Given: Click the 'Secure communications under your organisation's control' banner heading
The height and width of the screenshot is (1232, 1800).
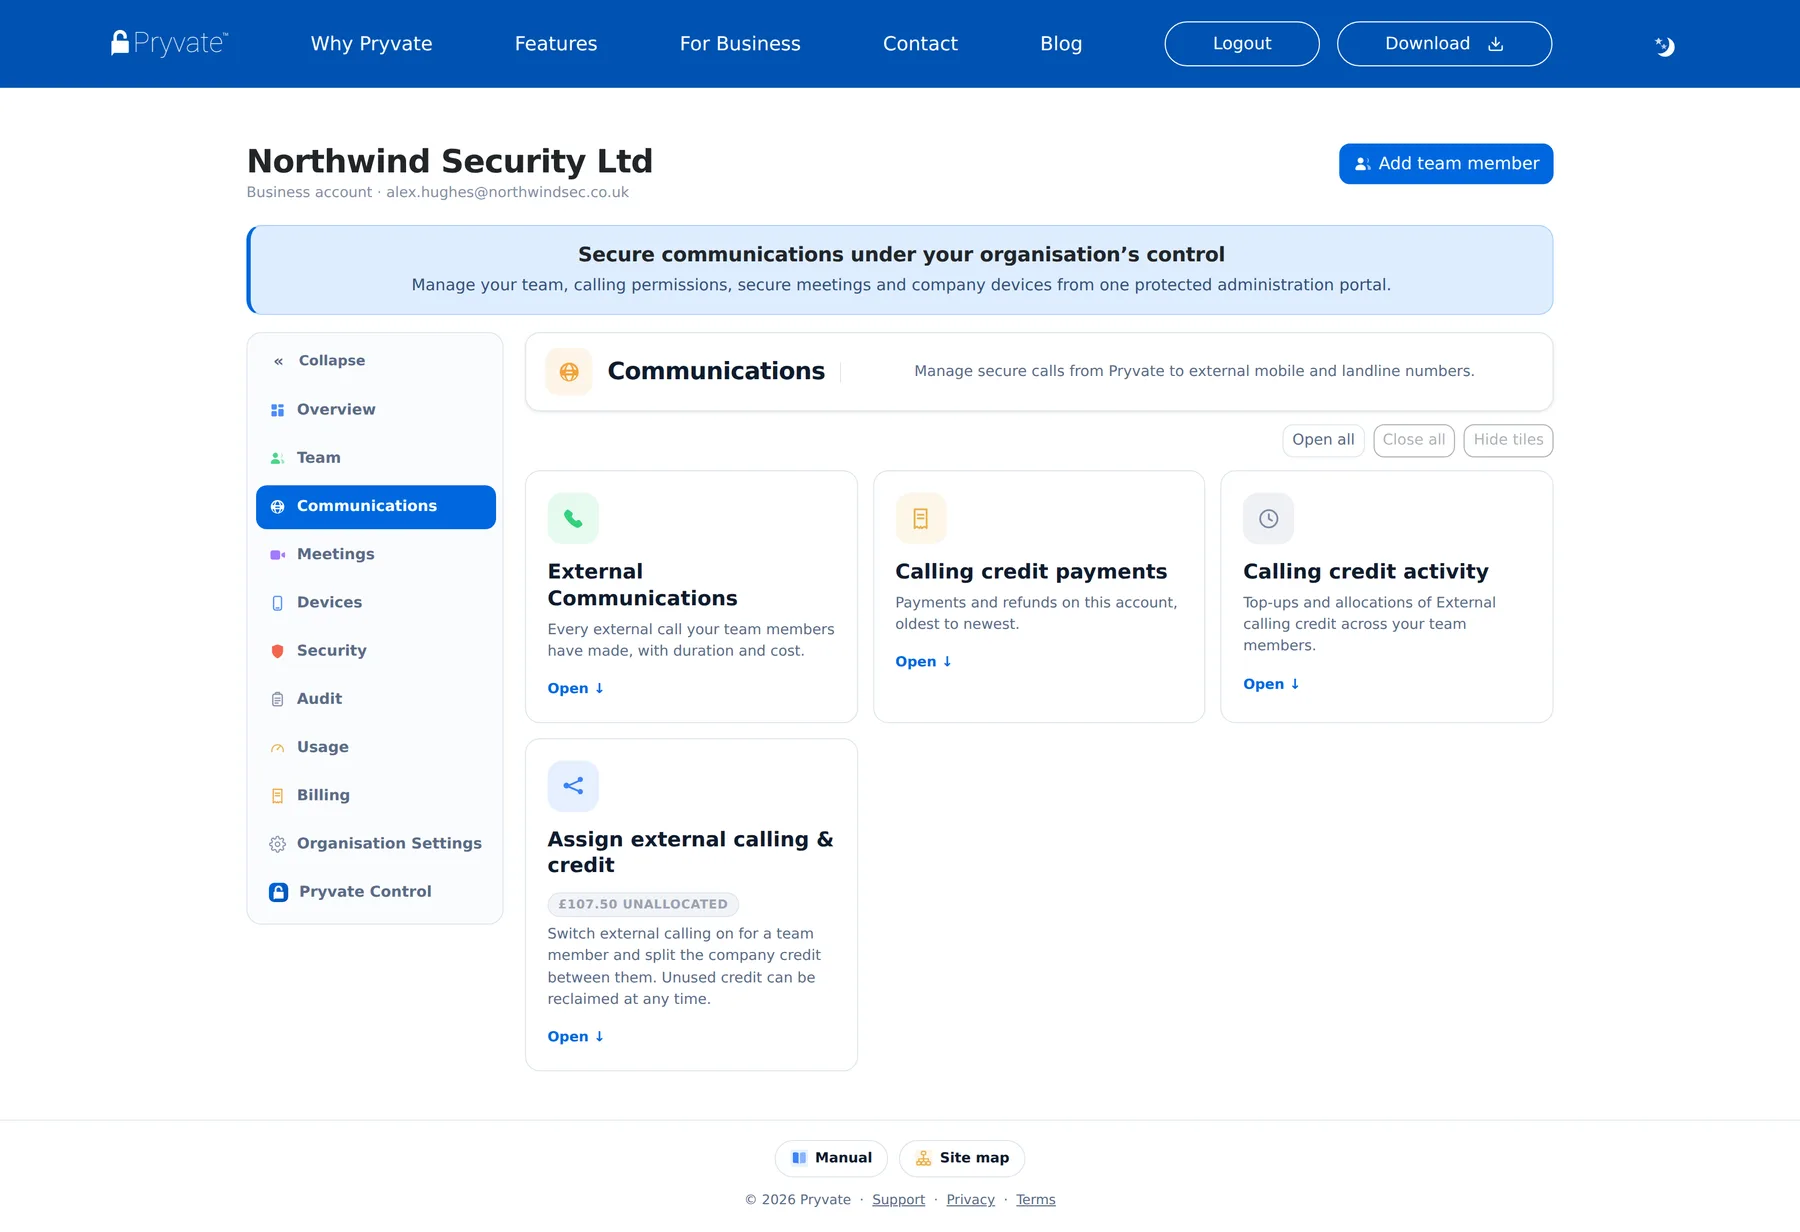Looking at the screenshot, I should pos(901,255).
